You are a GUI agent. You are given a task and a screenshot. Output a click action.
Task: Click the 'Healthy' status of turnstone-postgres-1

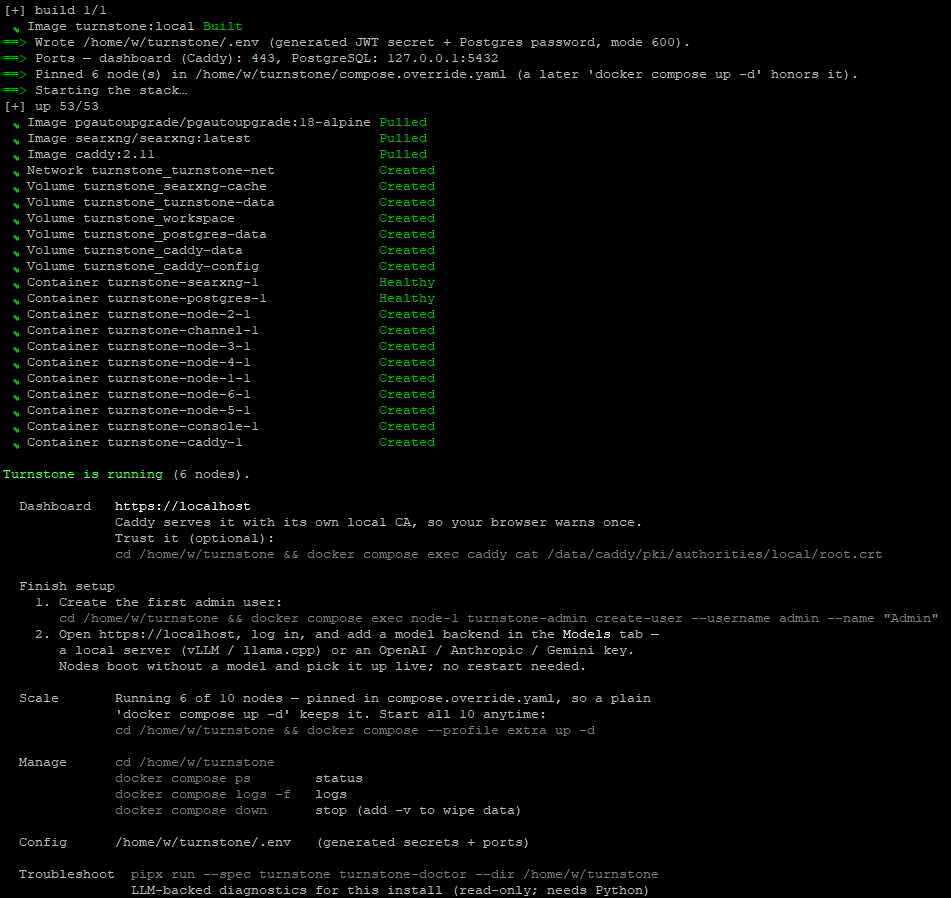[x=407, y=298]
